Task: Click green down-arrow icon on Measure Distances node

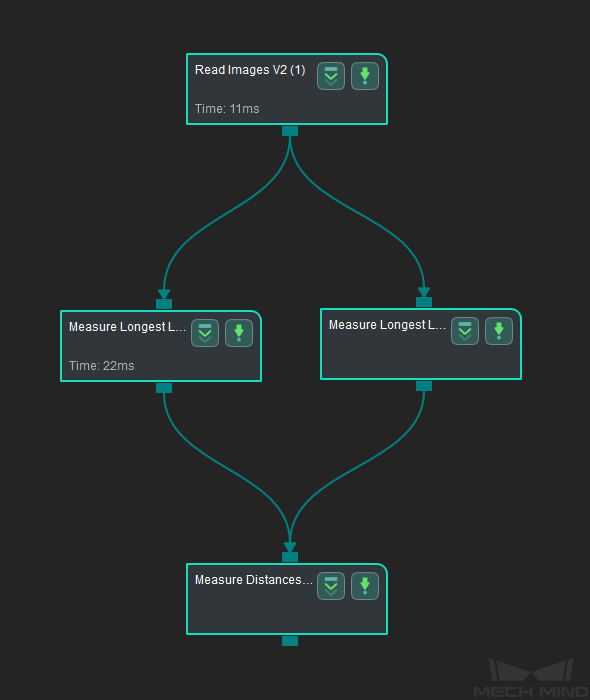Action: pyautogui.click(x=365, y=586)
